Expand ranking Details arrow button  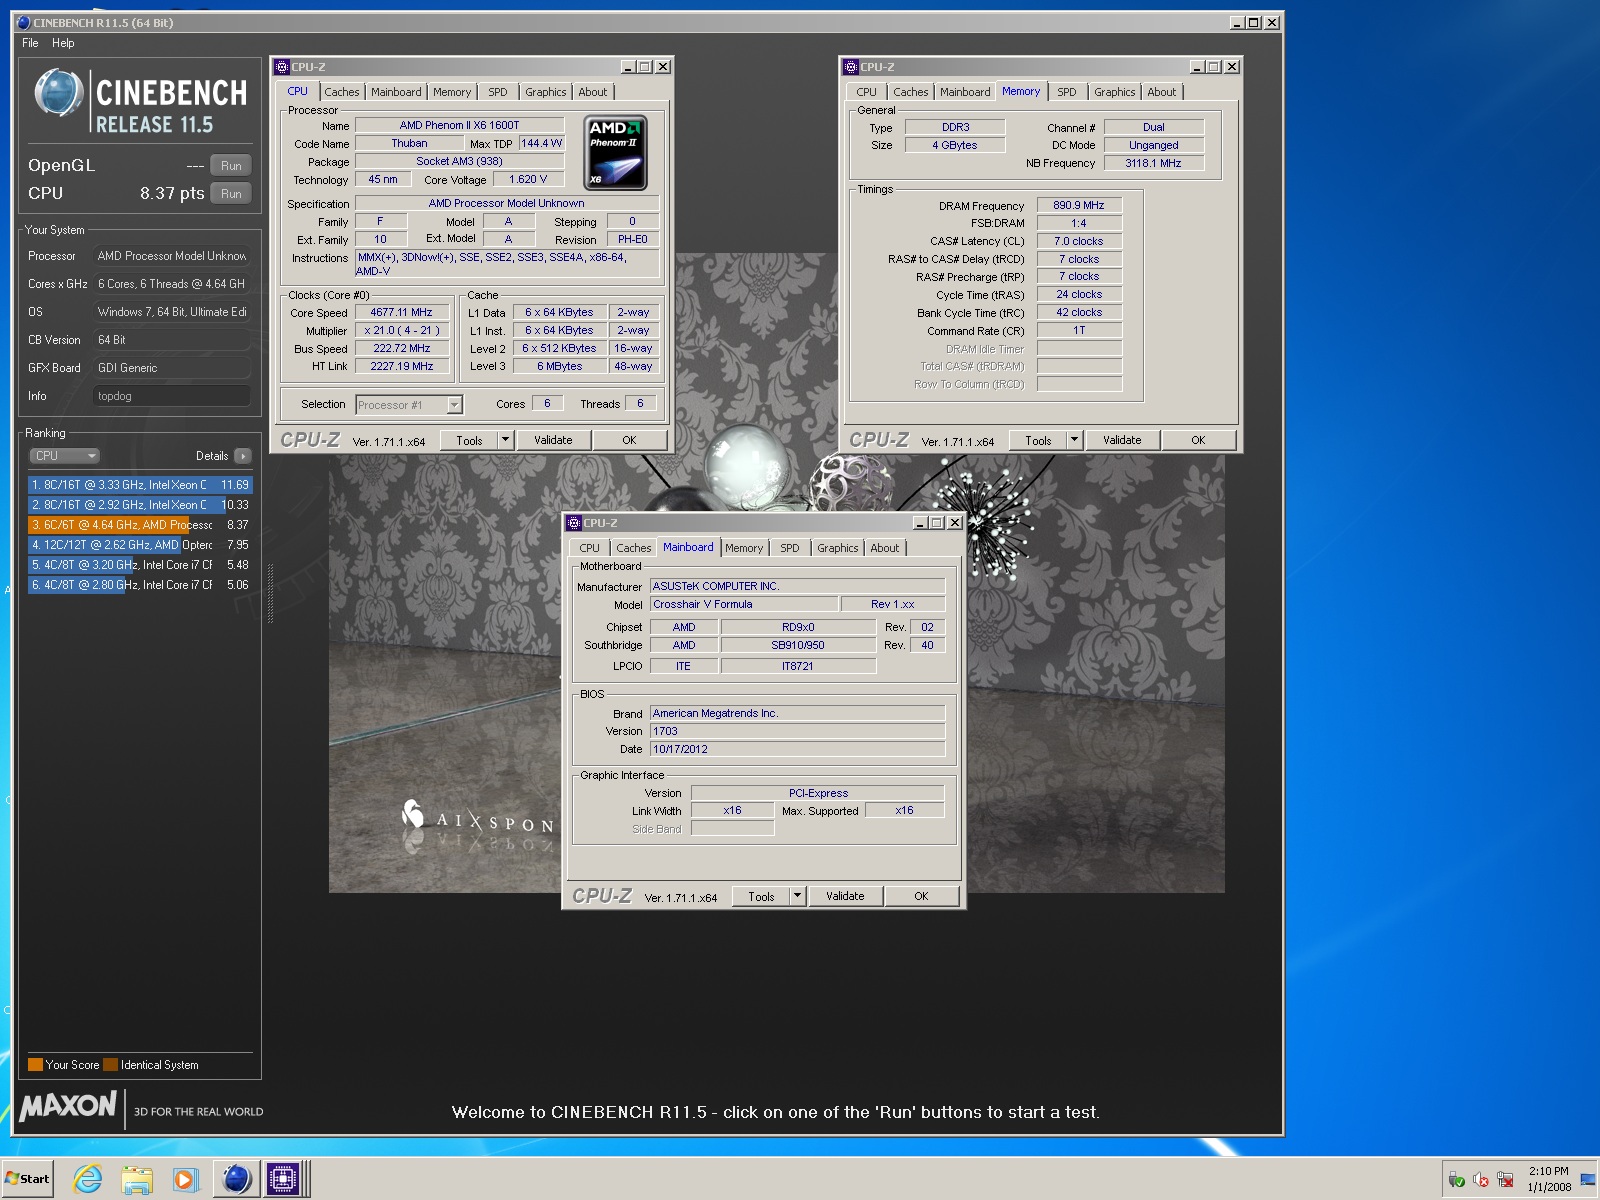coord(242,456)
